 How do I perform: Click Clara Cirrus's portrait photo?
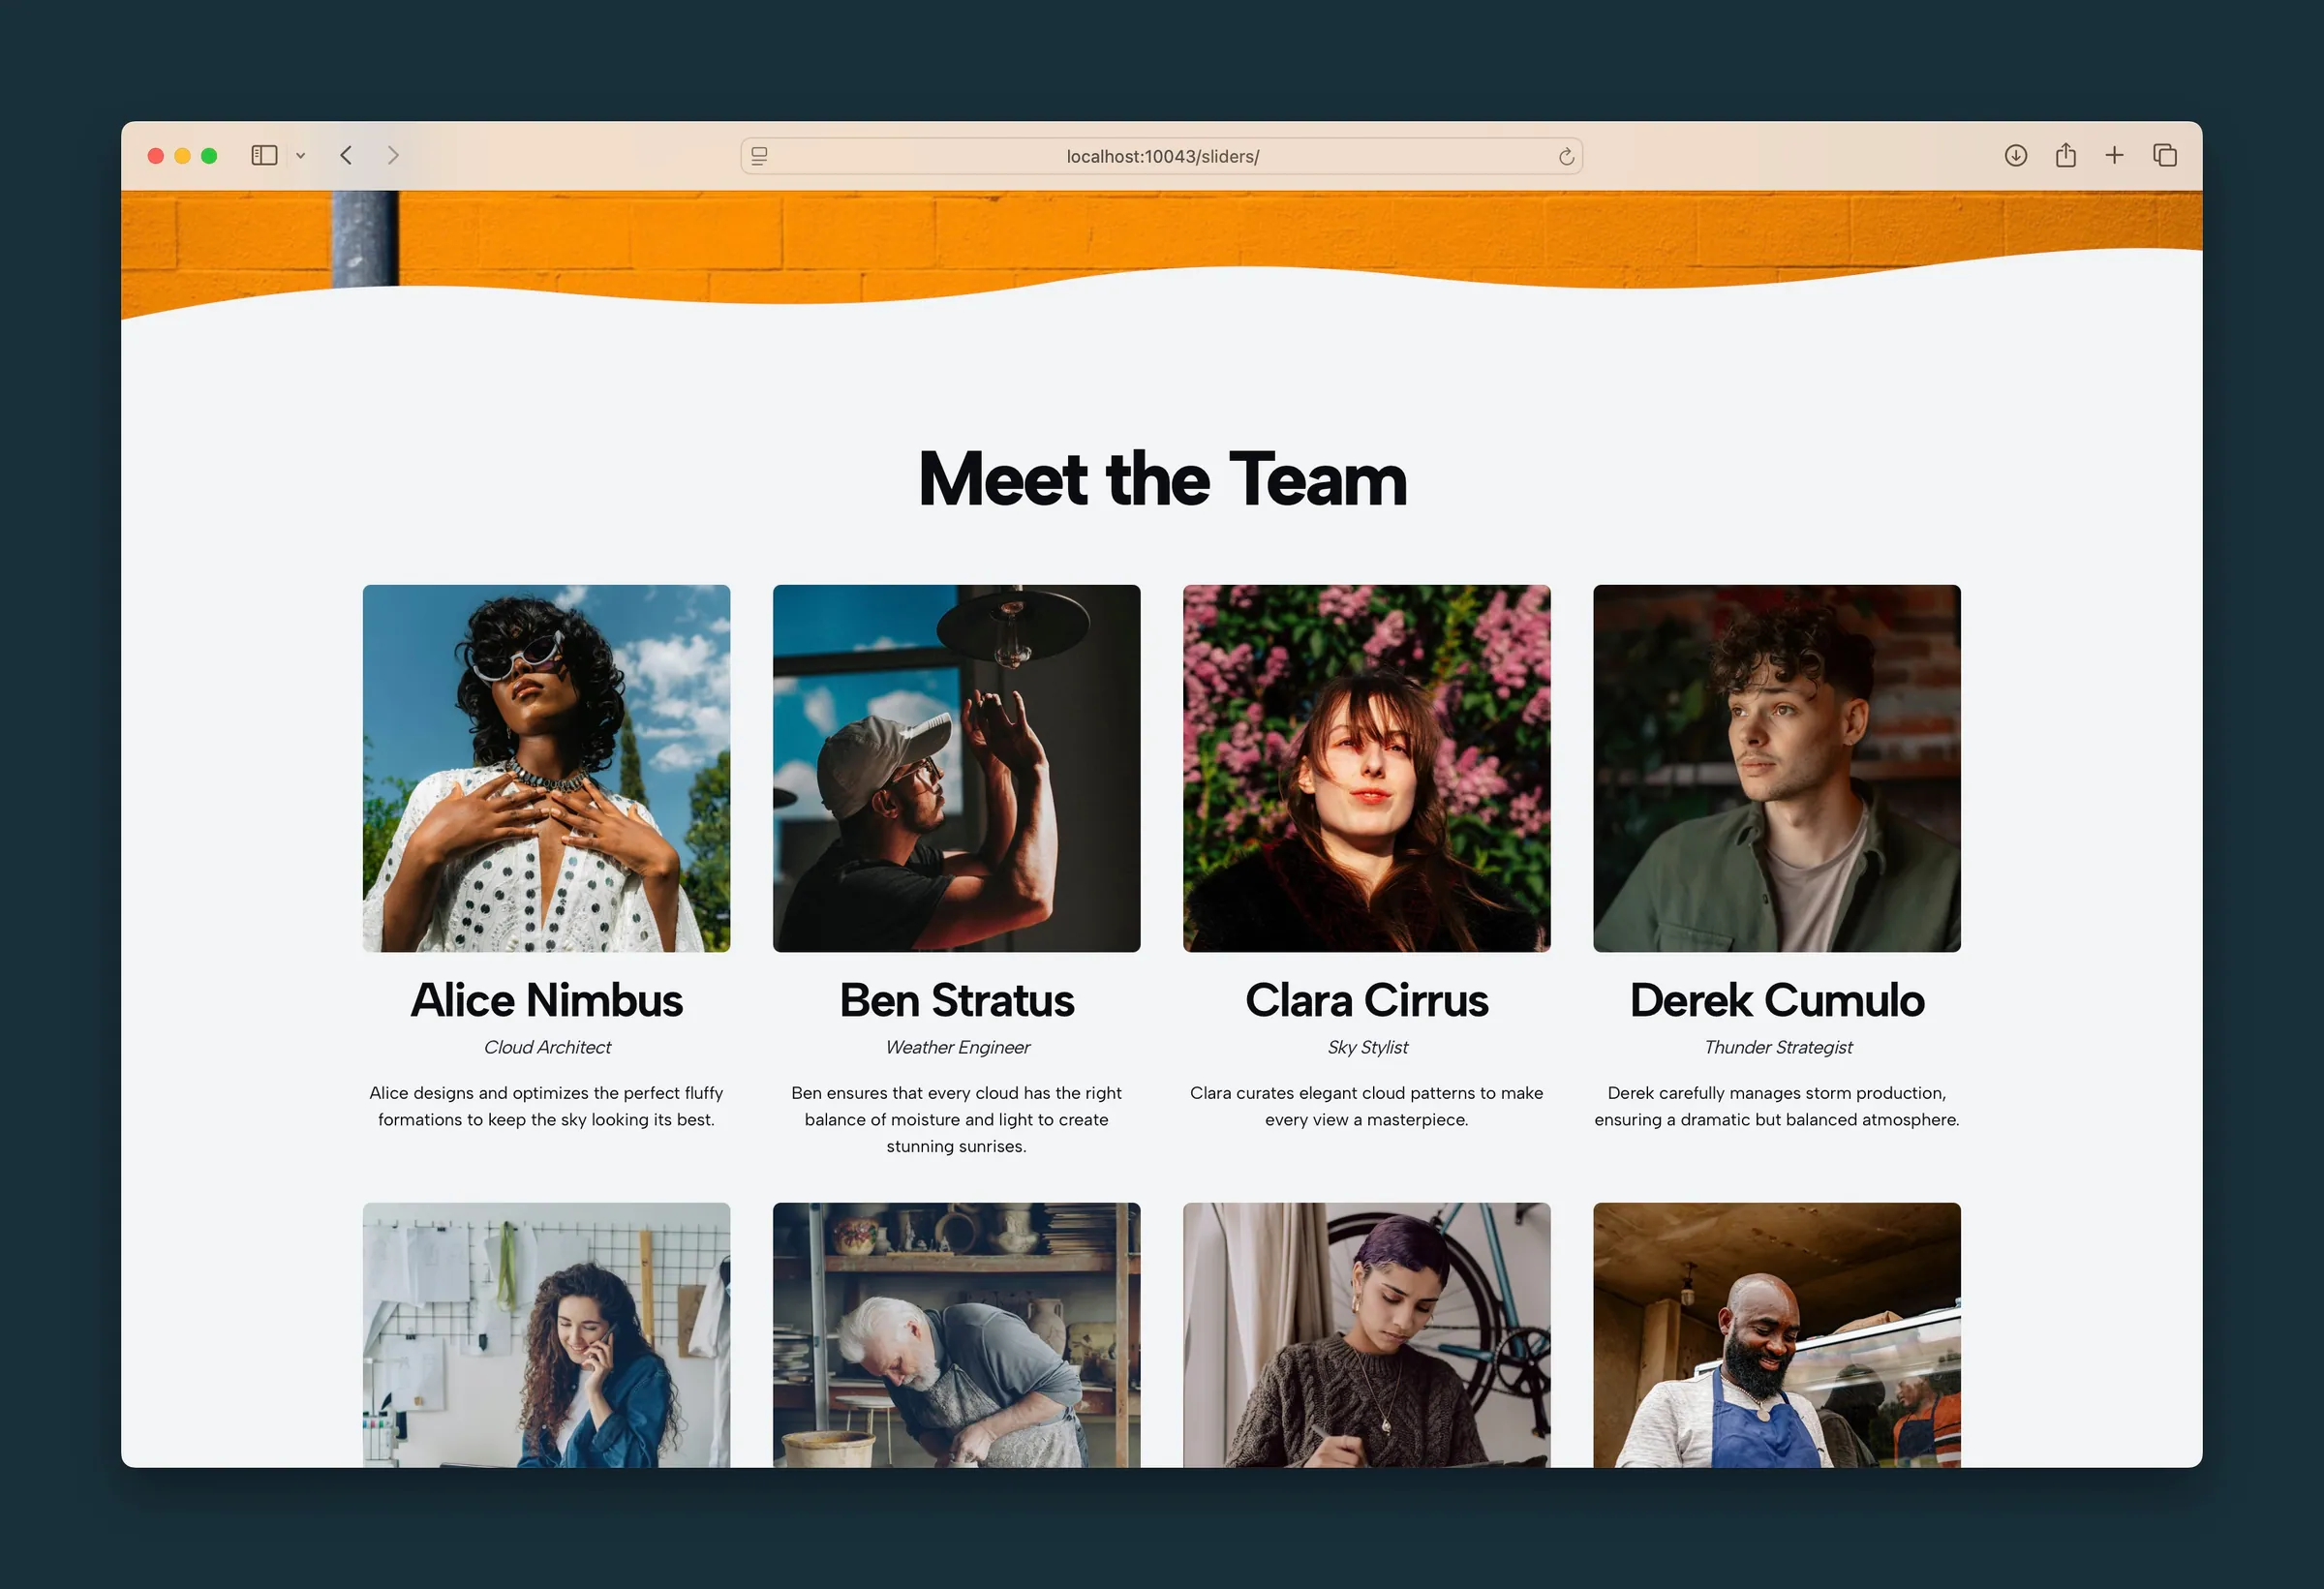pos(1367,768)
